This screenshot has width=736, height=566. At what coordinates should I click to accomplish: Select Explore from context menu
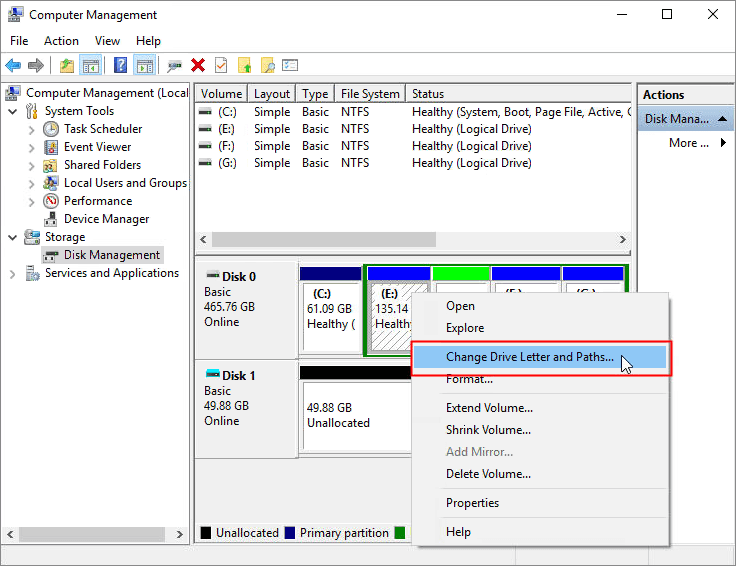click(x=540, y=328)
